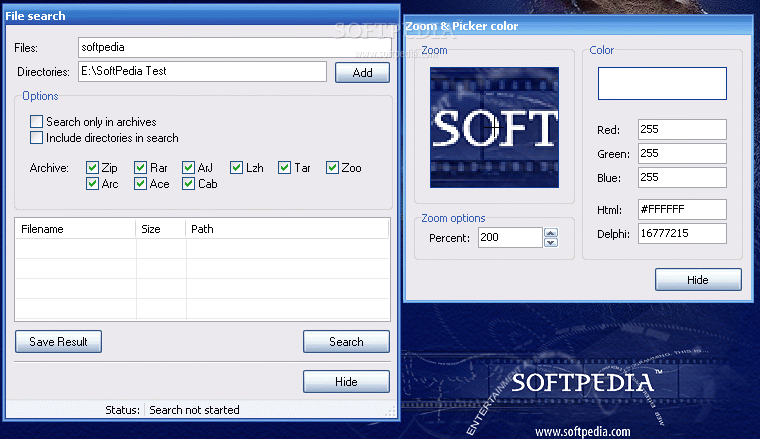Uncheck the Zip archive checkbox
The image size is (760, 439).
coord(92,168)
